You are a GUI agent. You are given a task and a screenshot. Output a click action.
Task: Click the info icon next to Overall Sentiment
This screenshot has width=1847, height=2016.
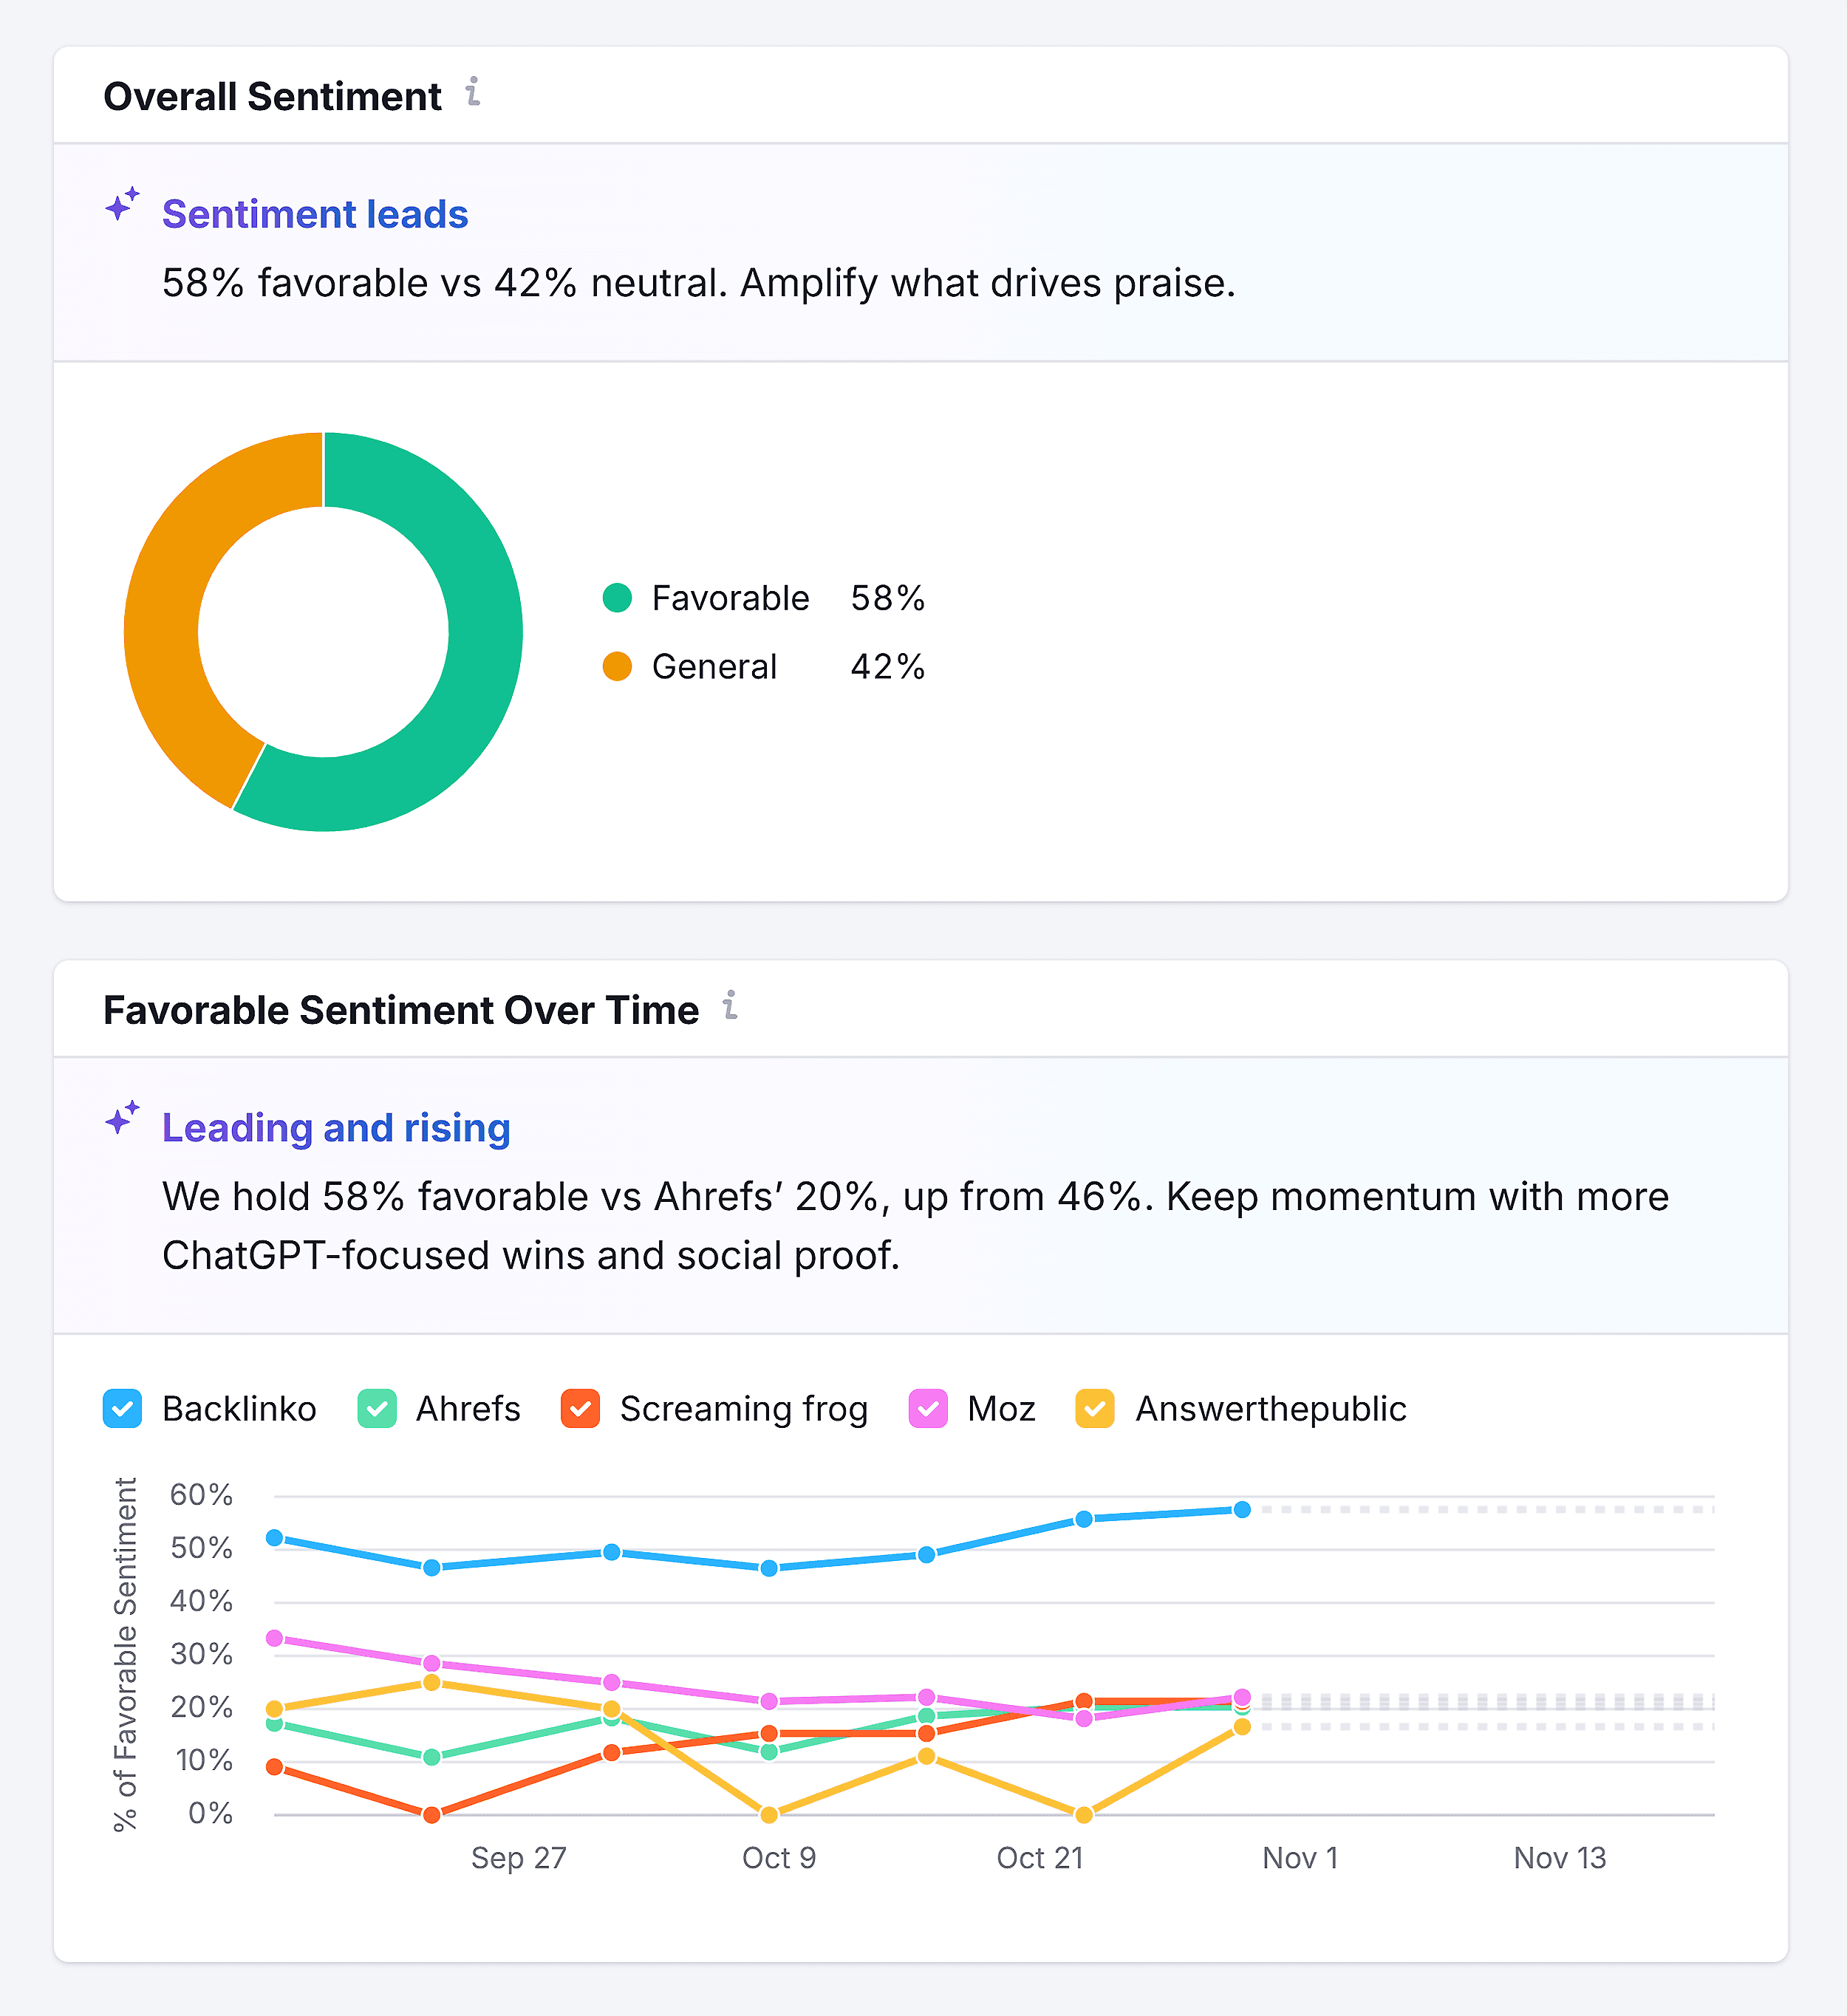pyautogui.click(x=473, y=95)
